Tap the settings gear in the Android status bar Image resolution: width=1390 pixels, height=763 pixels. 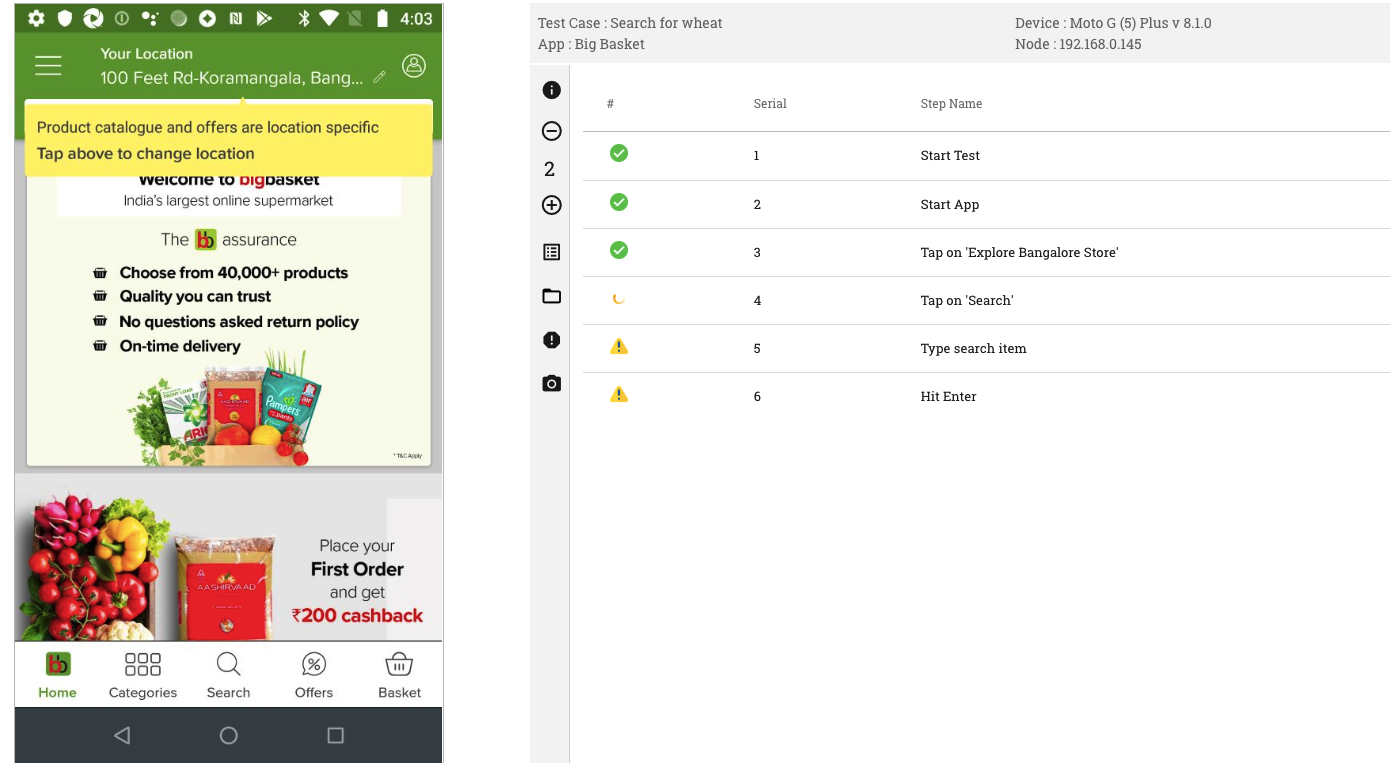(x=36, y=18)
